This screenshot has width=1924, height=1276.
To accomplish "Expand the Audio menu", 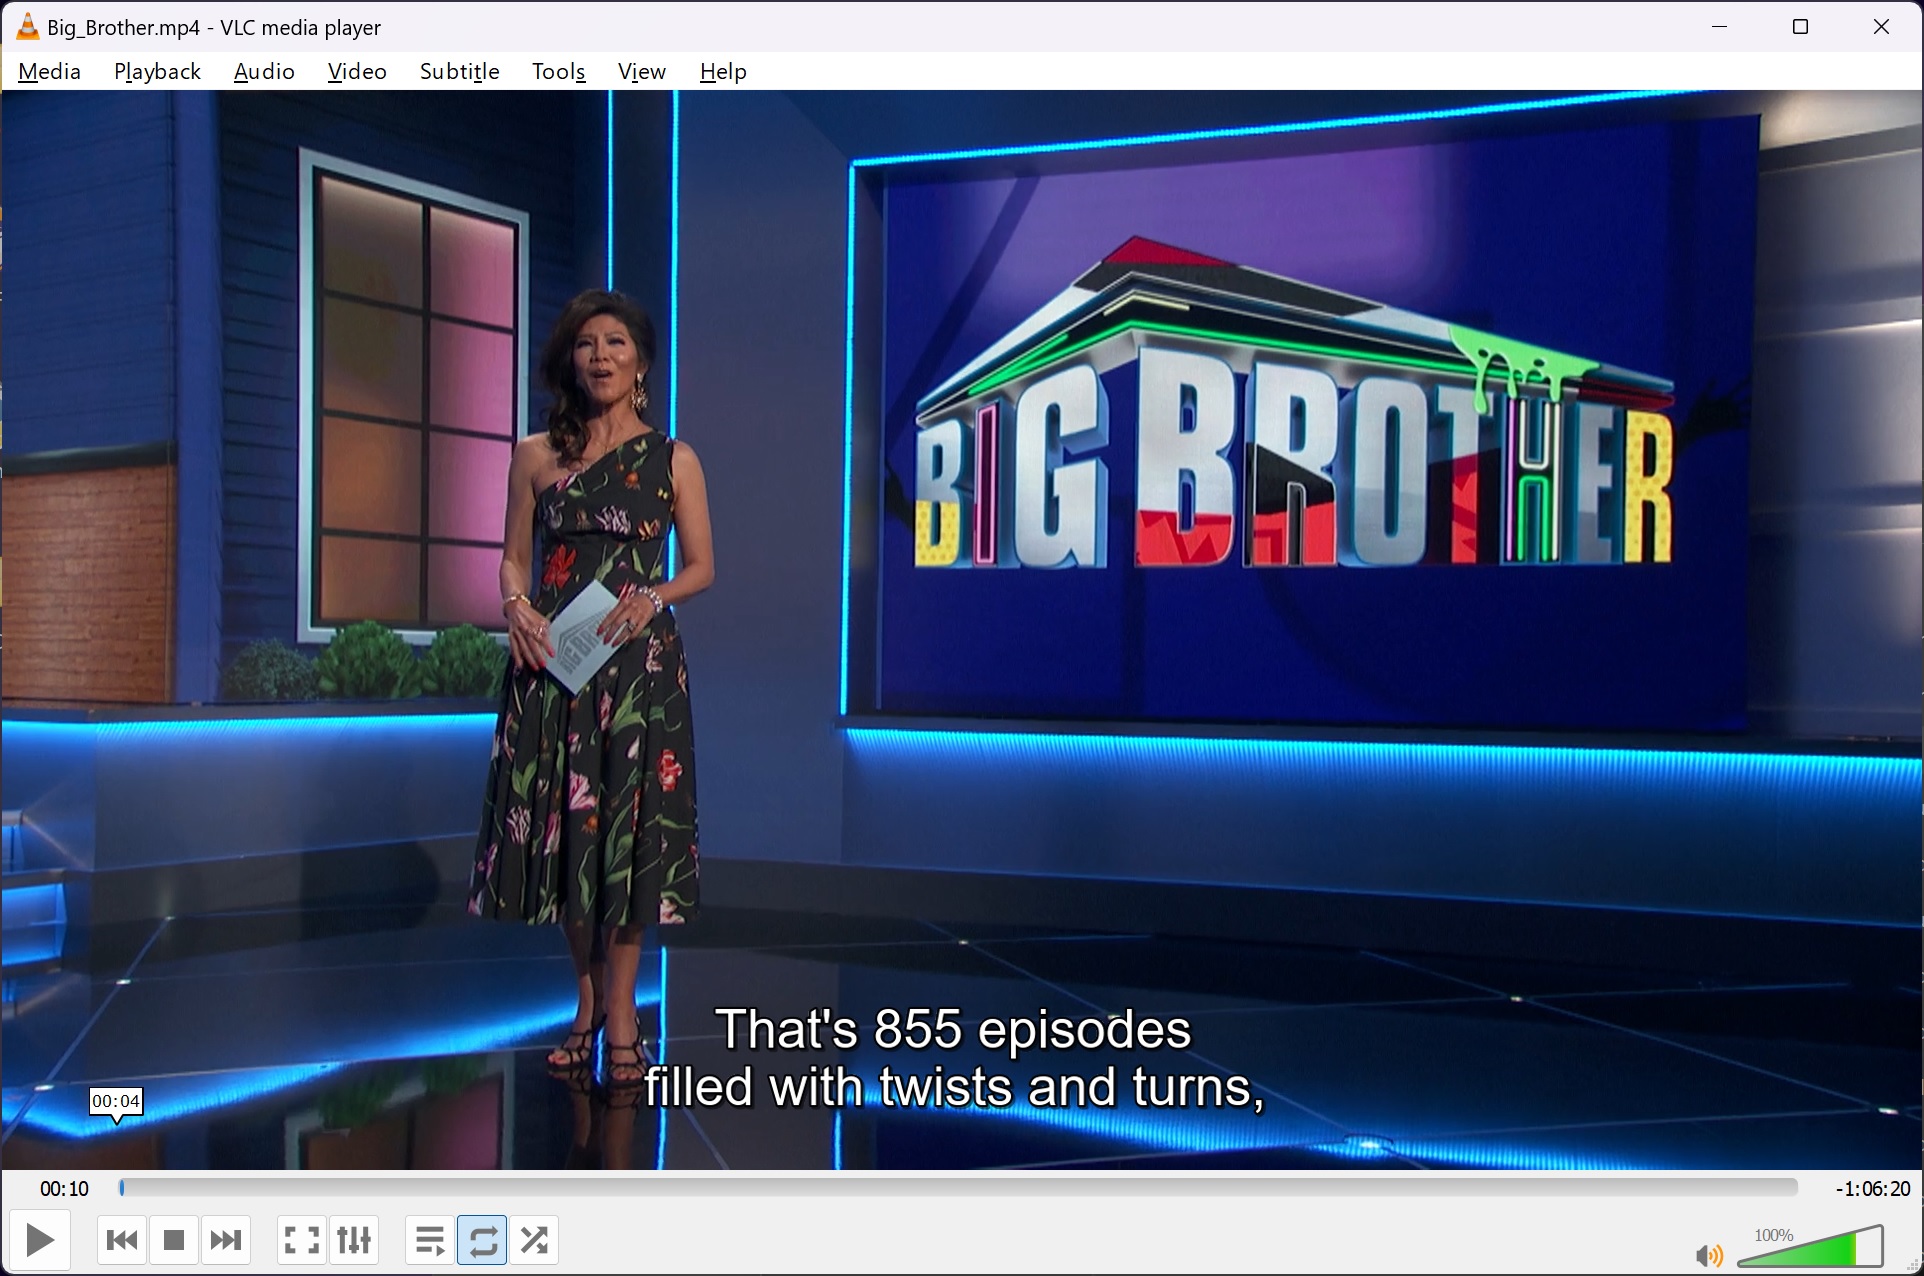I will pyautogui.click(x=264, y=72).
